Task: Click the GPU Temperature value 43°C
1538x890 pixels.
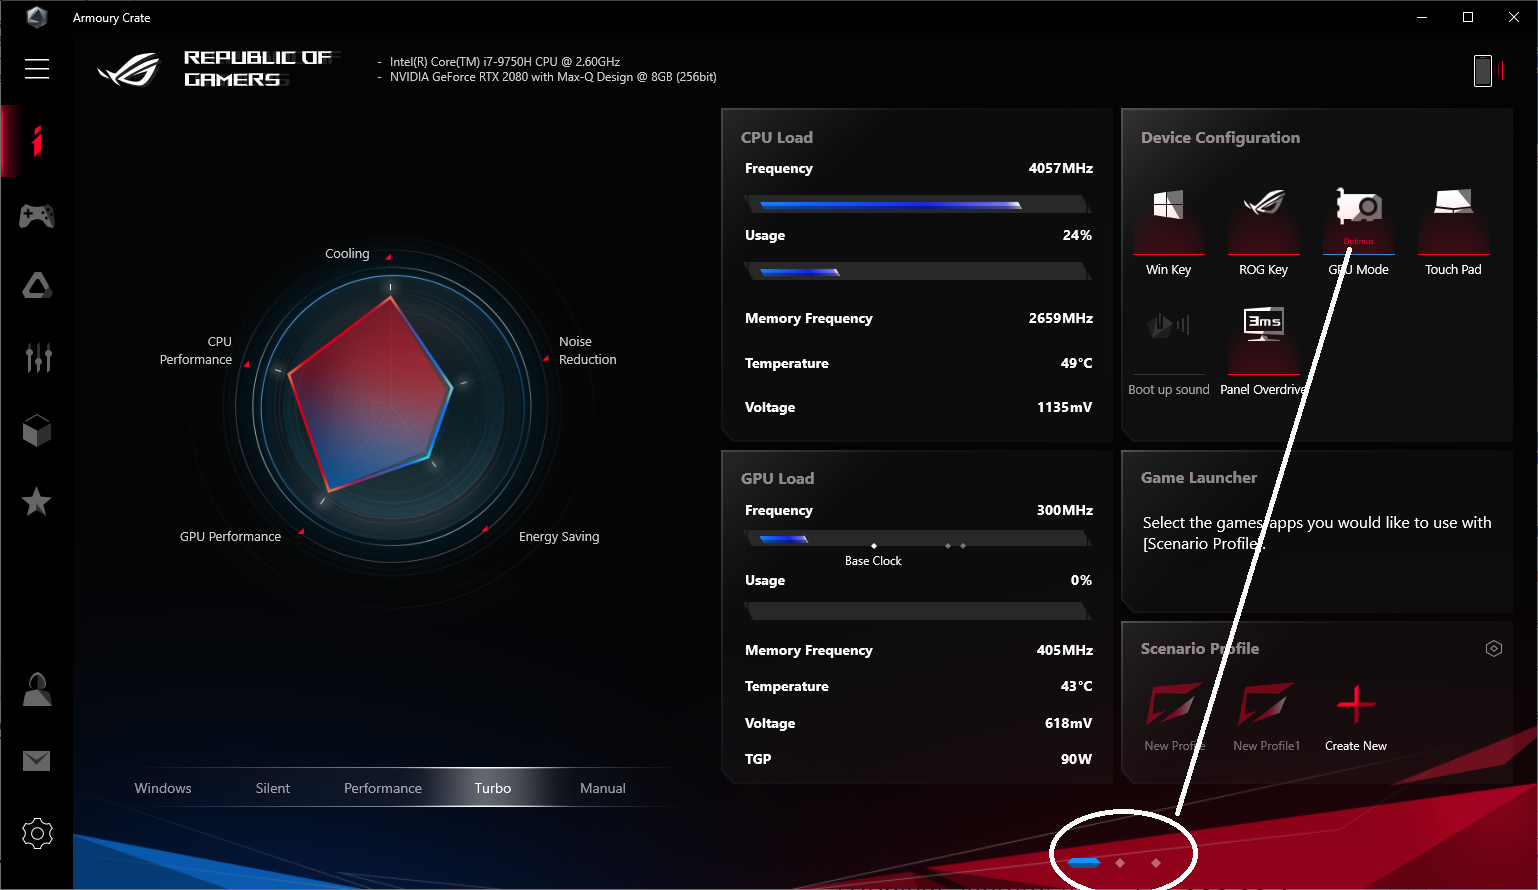Action: tap(1076, 686)
